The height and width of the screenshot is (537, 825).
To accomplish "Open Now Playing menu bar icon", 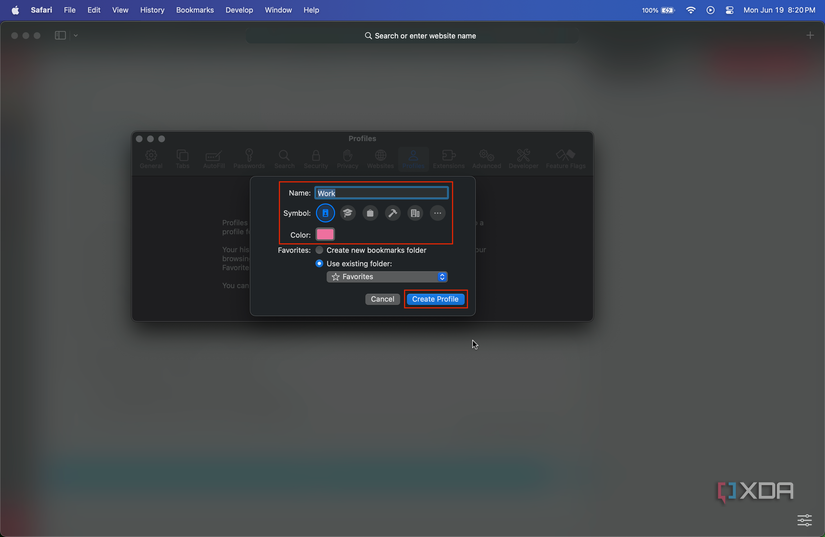I will pyautogui.click(x=710, y=10).
